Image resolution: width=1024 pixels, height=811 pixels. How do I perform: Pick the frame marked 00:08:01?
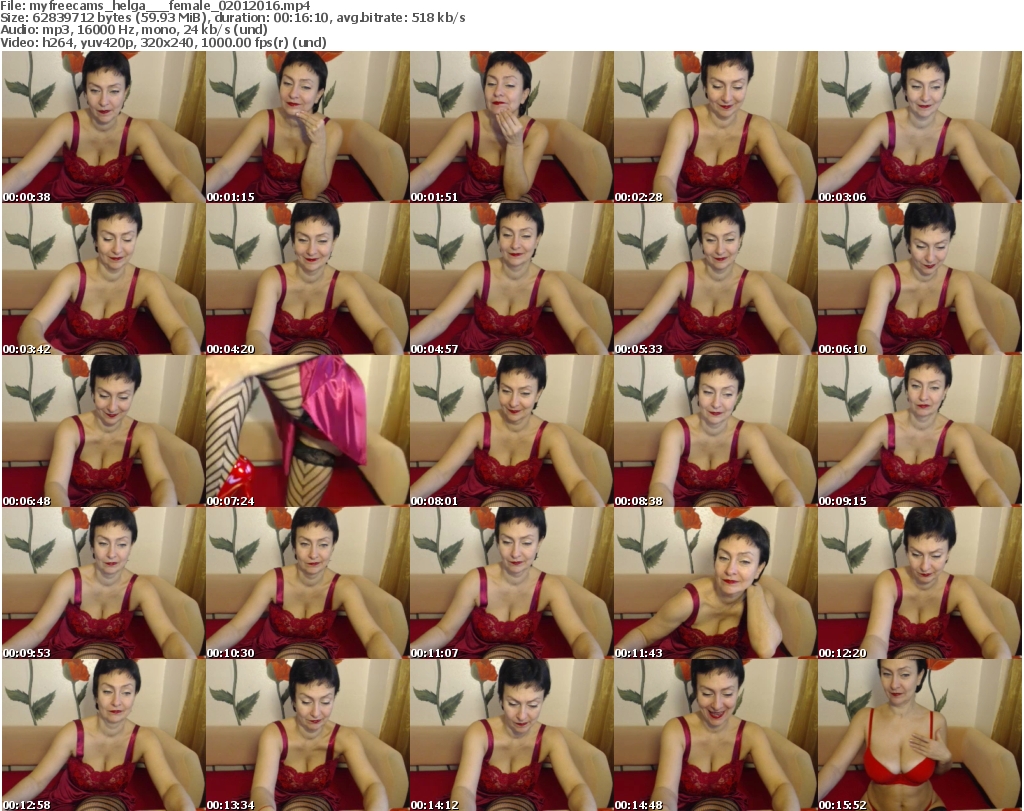pyautogui.click(x=511, y=431)
